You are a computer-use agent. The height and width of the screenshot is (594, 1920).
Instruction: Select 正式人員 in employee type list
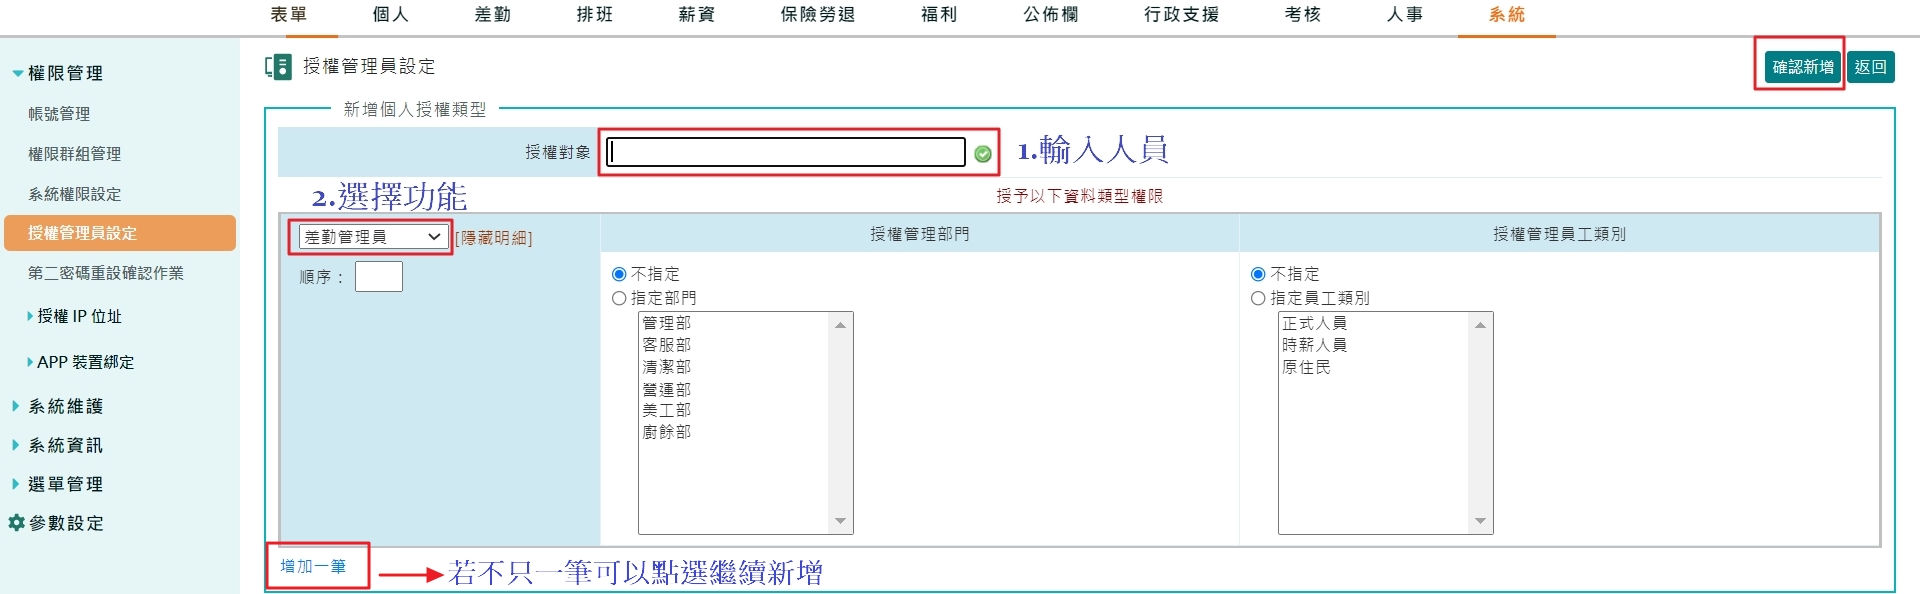pos(1314,323)
